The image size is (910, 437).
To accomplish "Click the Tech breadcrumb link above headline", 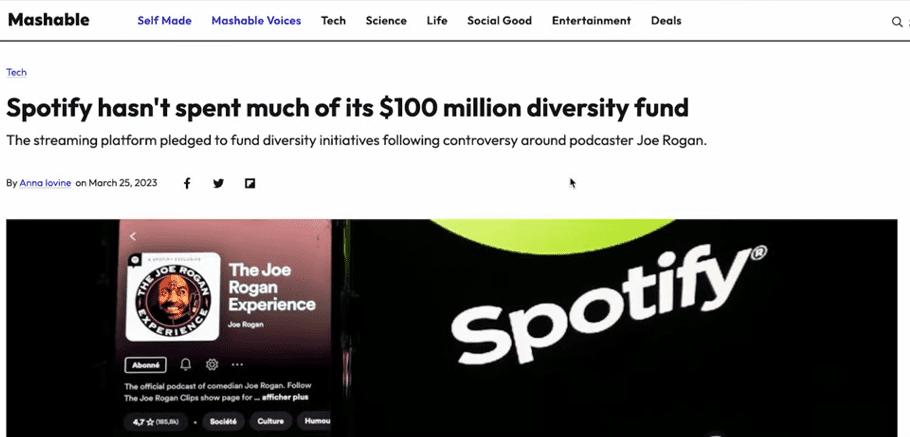I will pos(16,73).
